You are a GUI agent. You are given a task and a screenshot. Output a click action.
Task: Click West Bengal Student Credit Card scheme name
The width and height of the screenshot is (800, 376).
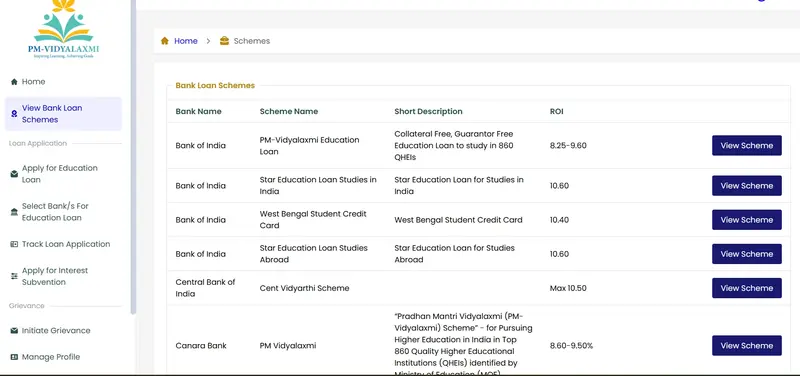(313, 220)
